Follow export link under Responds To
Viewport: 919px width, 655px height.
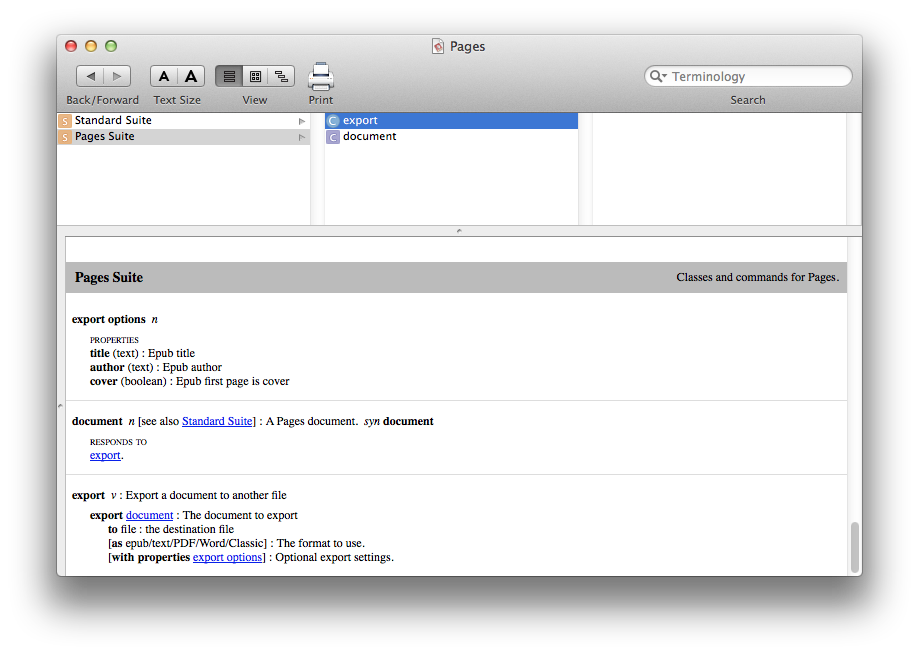(x=105, y=455)
